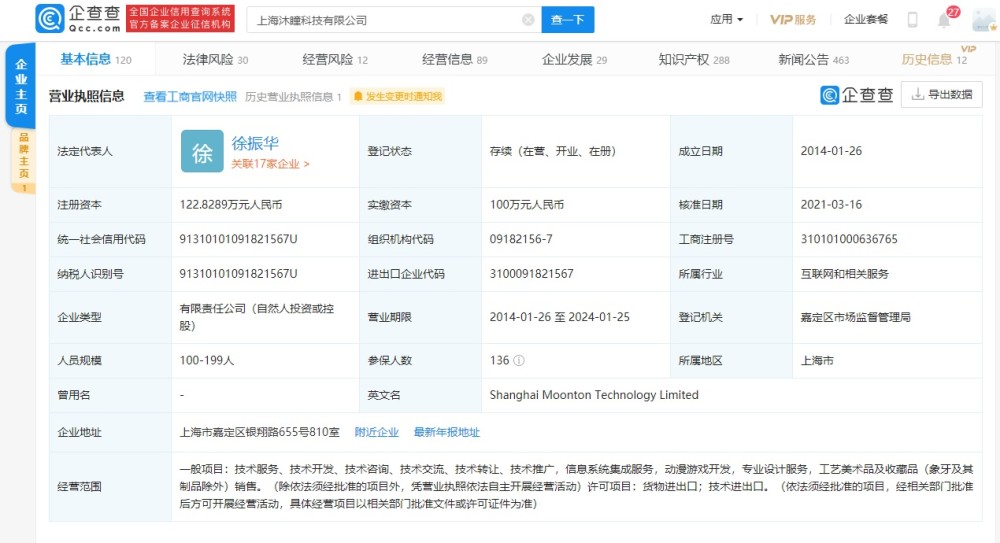Select industry value 互联网和相关服务
Image resolution: width=1000 pixels, height=543 pixels.
(844, 274)
